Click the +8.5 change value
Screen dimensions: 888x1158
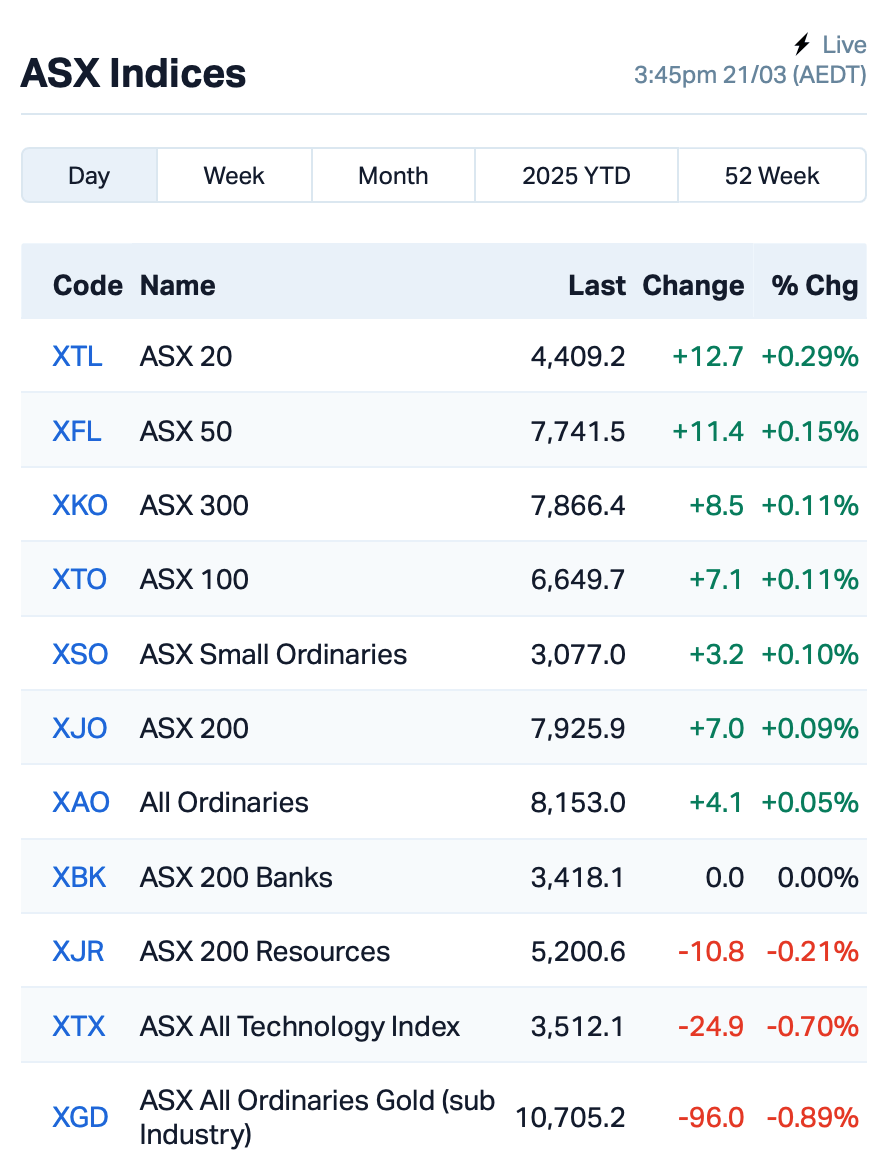coord(716,506)
